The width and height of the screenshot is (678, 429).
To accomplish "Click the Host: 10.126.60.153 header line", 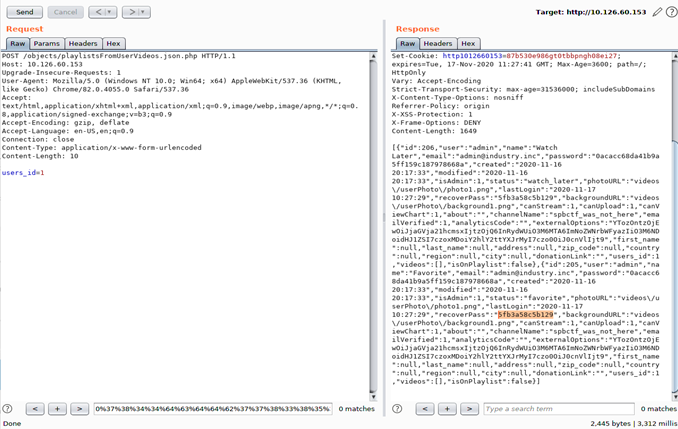I will click(x=42, y=64).
